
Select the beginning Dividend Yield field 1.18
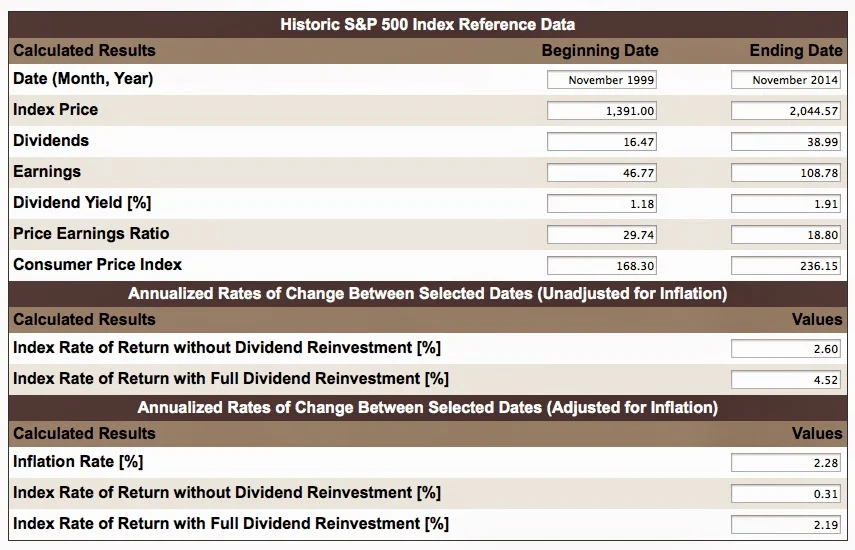(x=602, y=204)
